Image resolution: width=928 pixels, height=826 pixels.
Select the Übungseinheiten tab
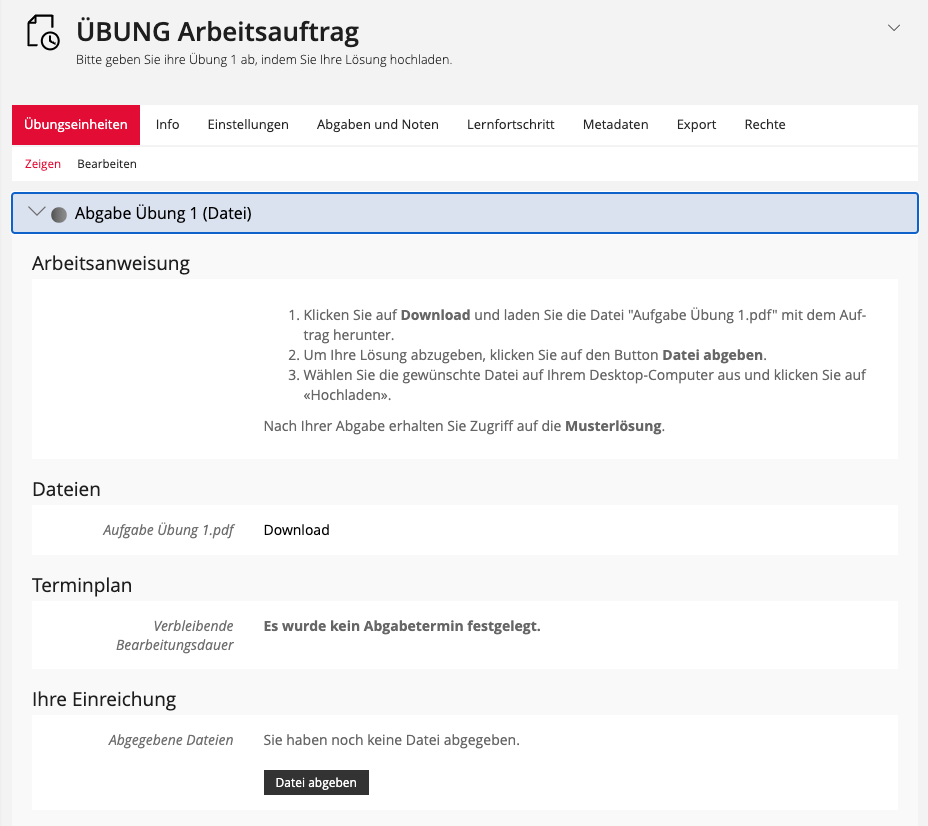[x=76, y=125]
